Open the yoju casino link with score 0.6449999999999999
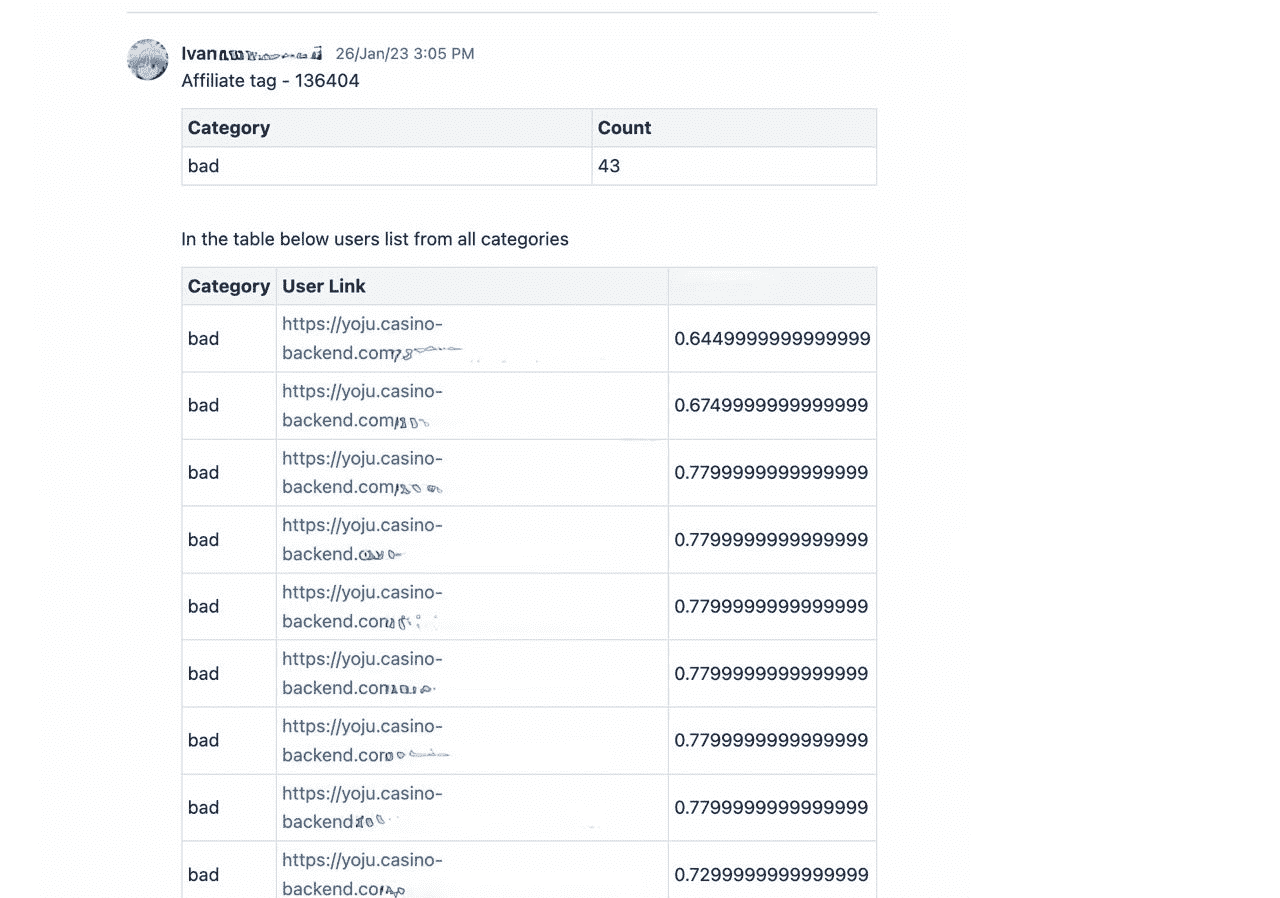The height and width of the screenshot is (898, 1280). pos(372,338)
